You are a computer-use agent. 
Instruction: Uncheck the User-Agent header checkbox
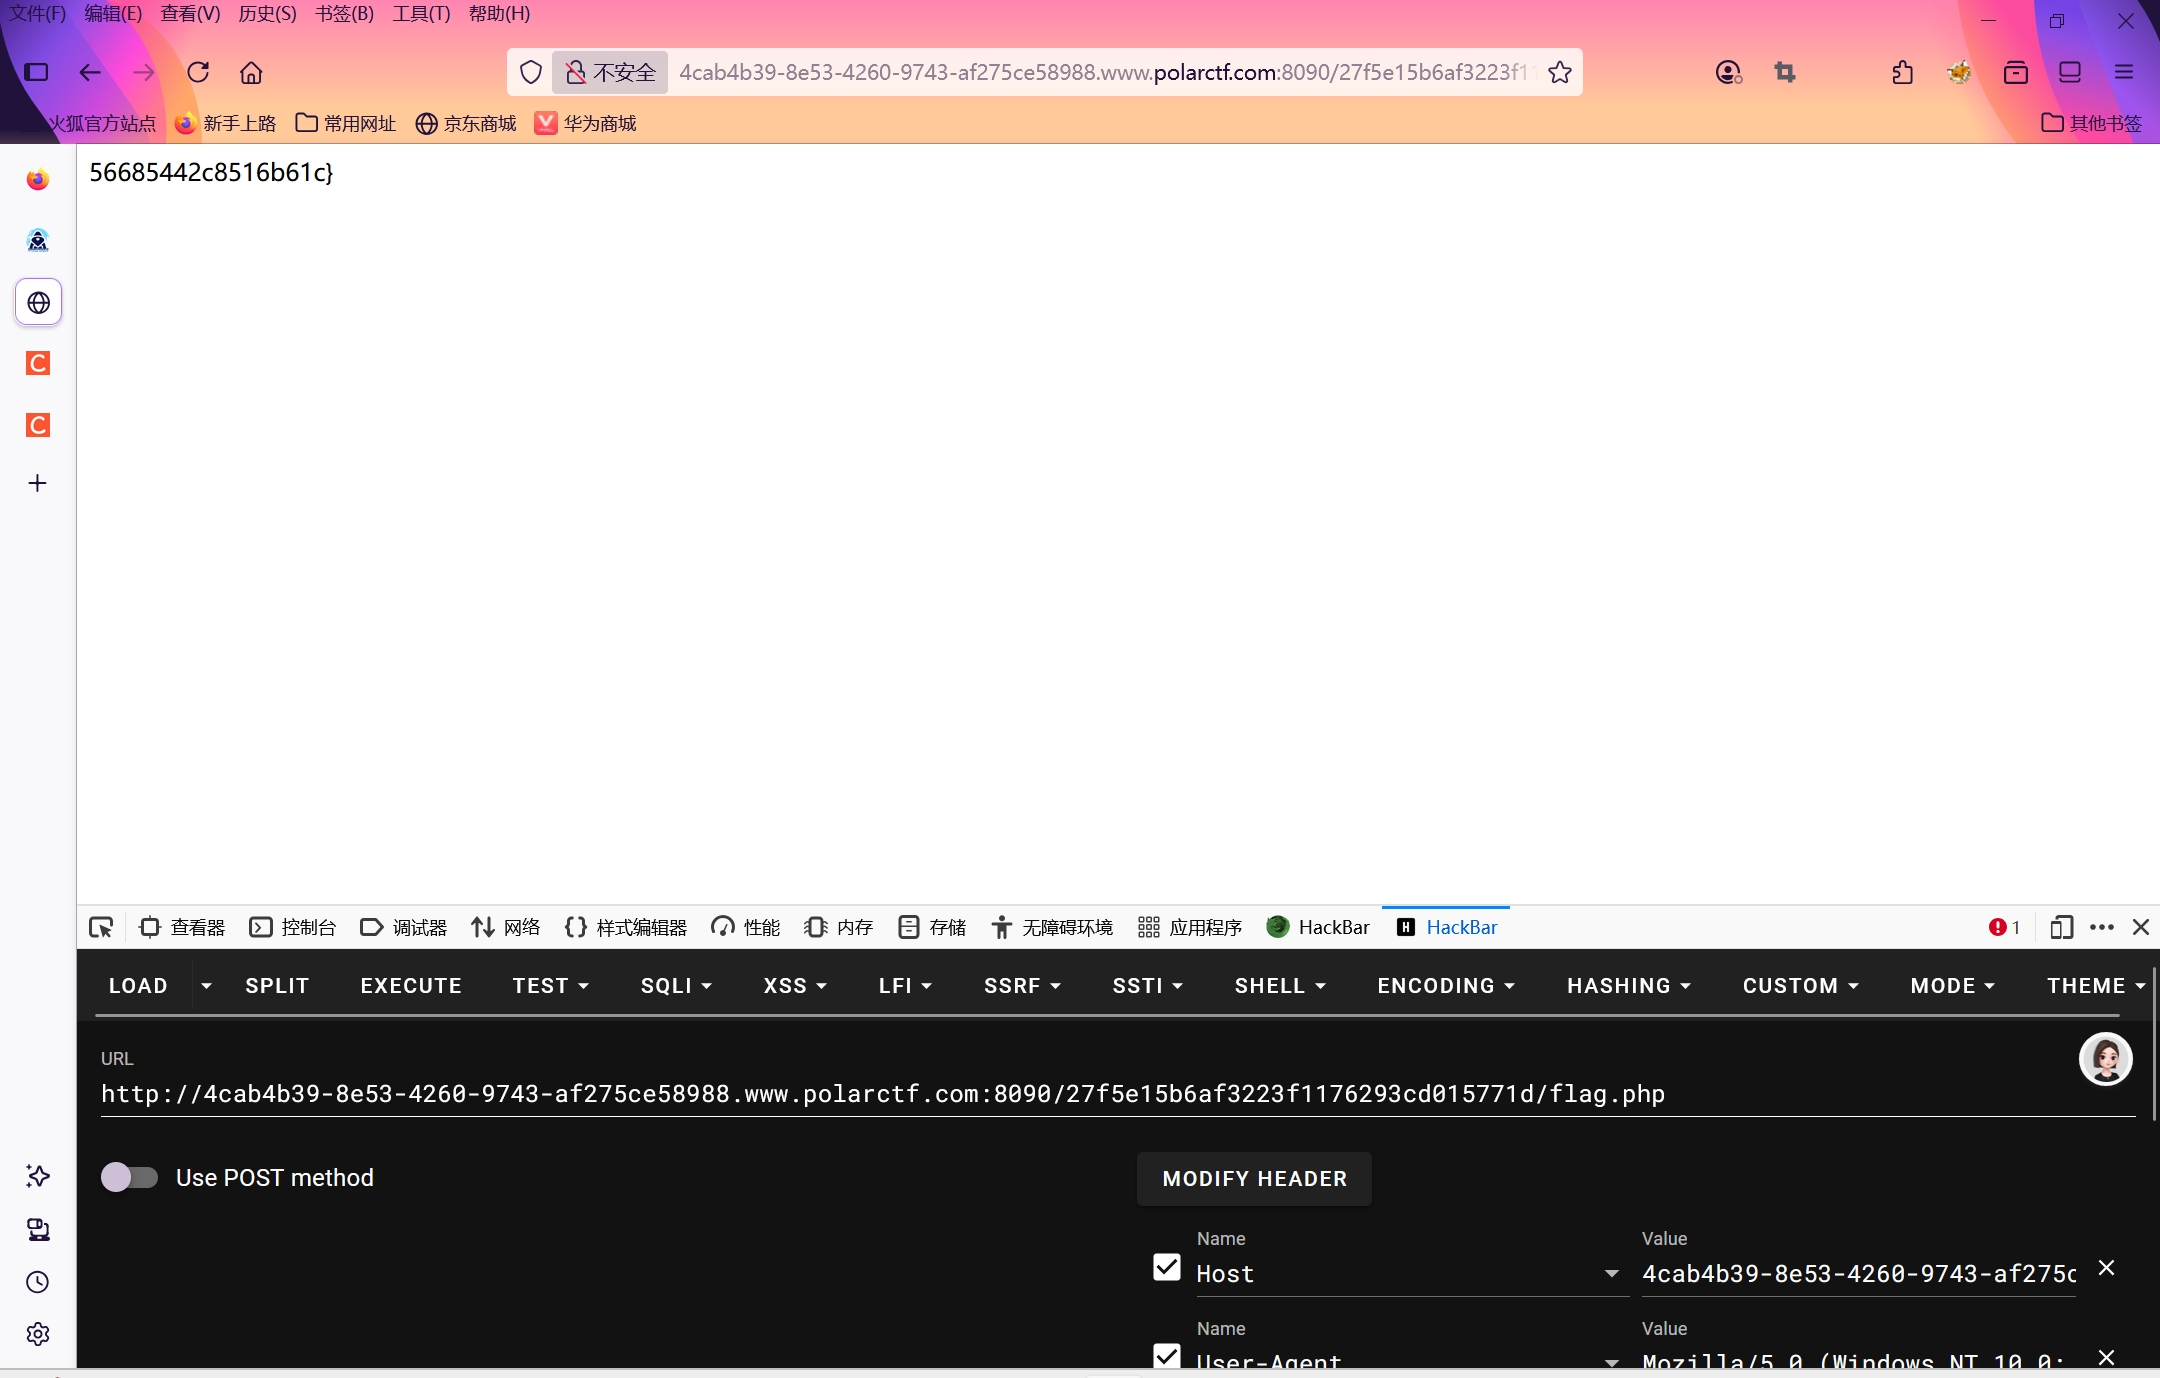coord(1167,1356)
